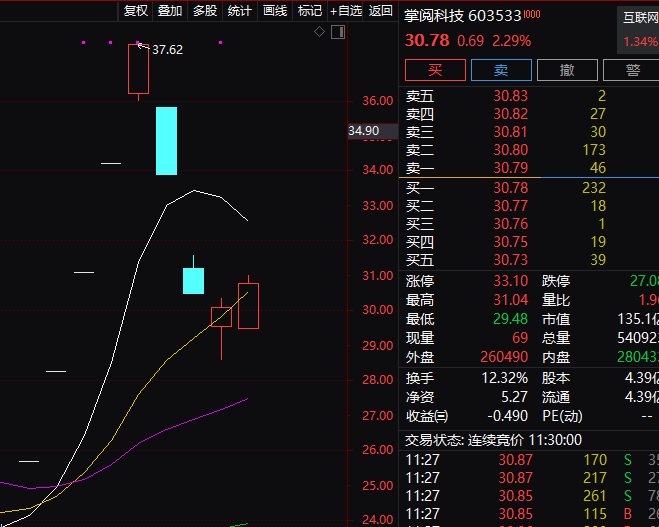Click the current price 30.78
Viewport: 659px width, 527px height.
point(427,41)
